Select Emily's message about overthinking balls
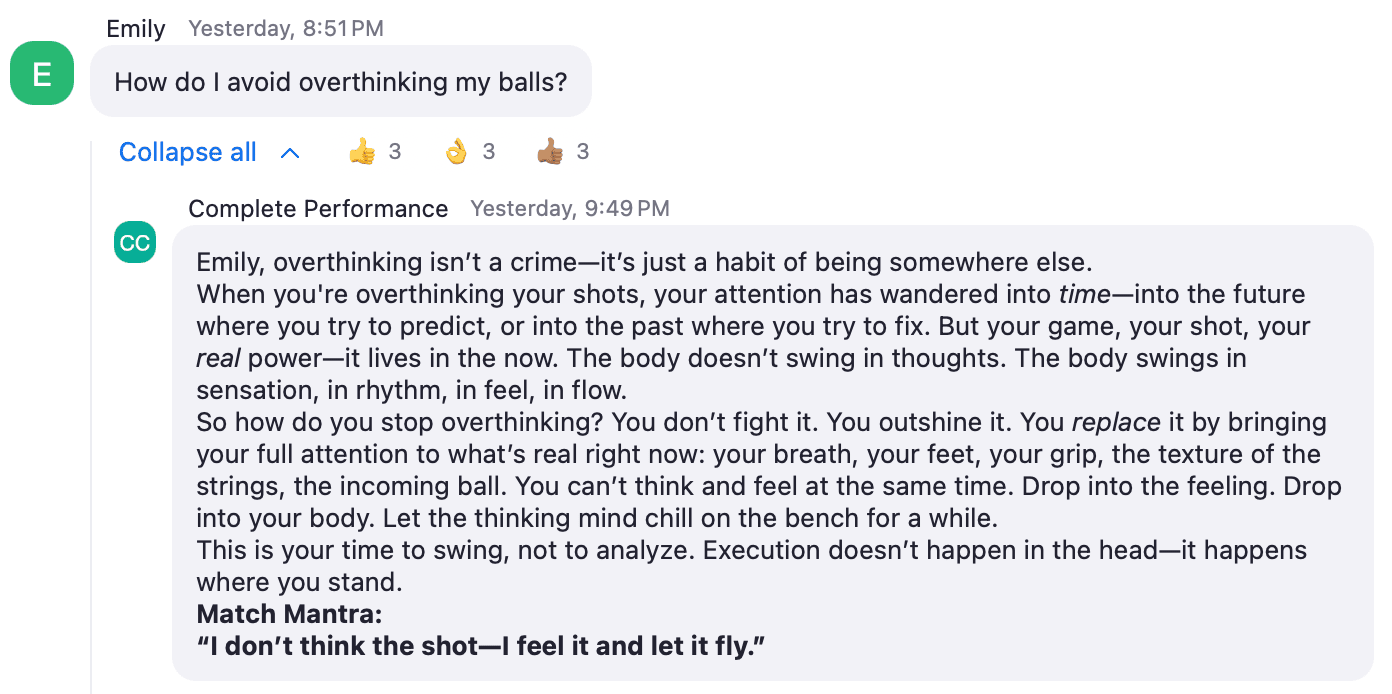The image size is (1392, 694). coord(341,81)
